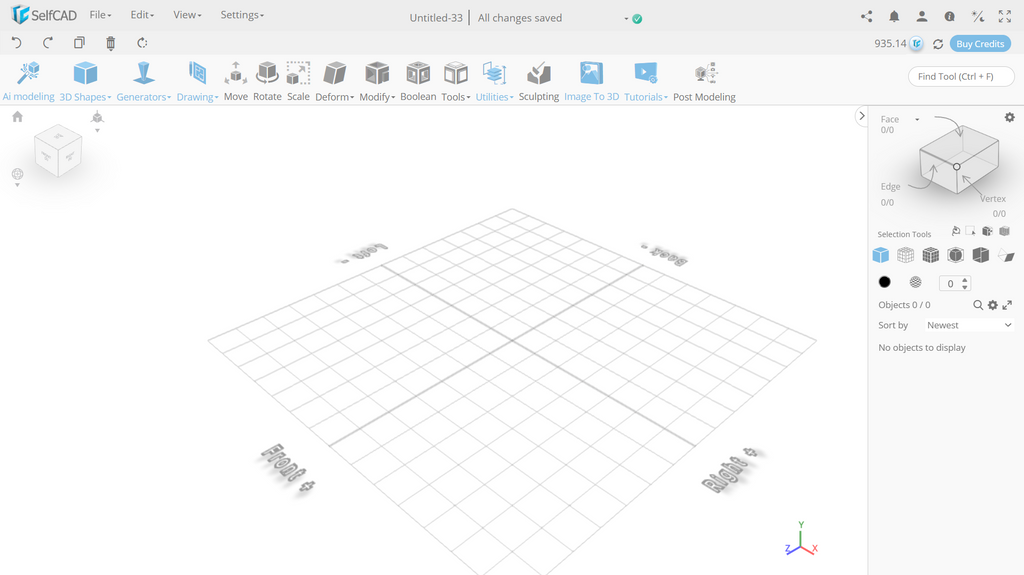This screenshot has width=1024, height=575.
Task: Open the user account icon
Action: (921, 16)
